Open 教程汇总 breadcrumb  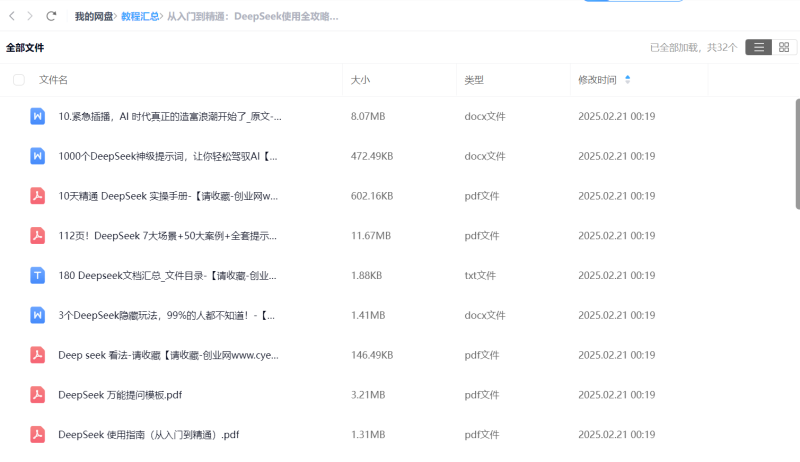[140, 16]
